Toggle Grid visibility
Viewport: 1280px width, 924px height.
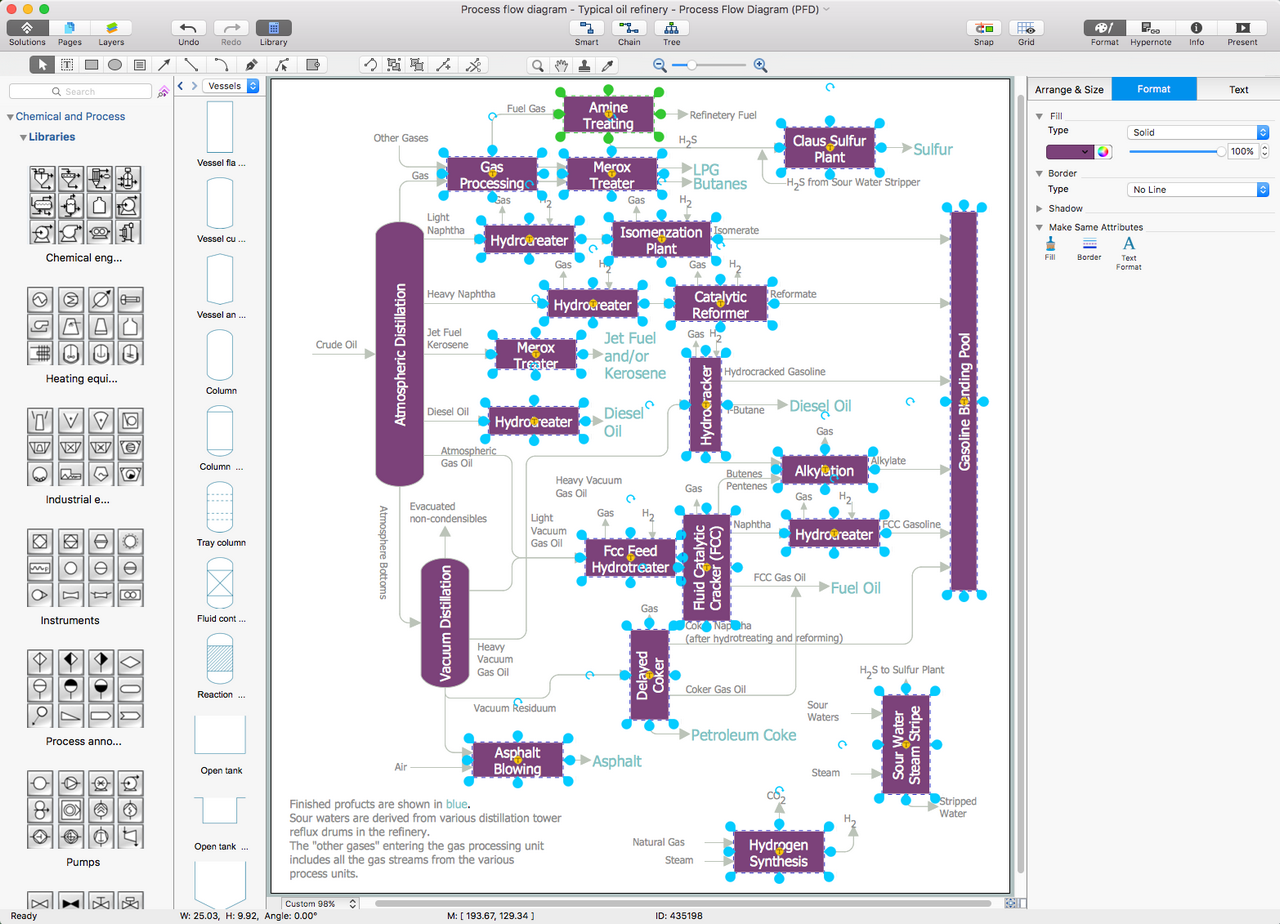coord(1026,28)
